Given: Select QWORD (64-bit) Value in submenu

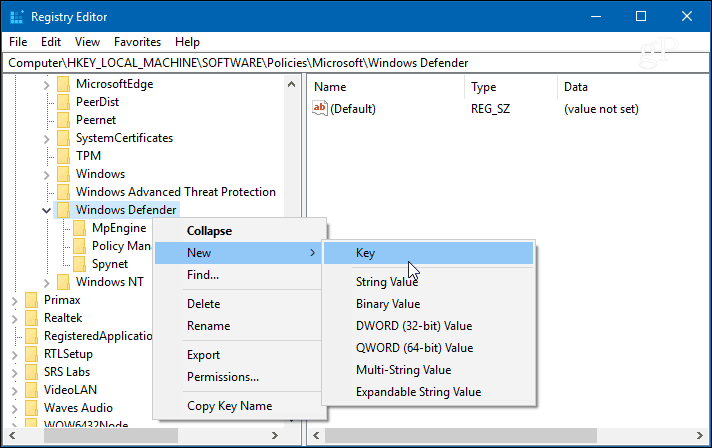Looking at the screenshot, I should pyautogui.click(x=429, y=348).
